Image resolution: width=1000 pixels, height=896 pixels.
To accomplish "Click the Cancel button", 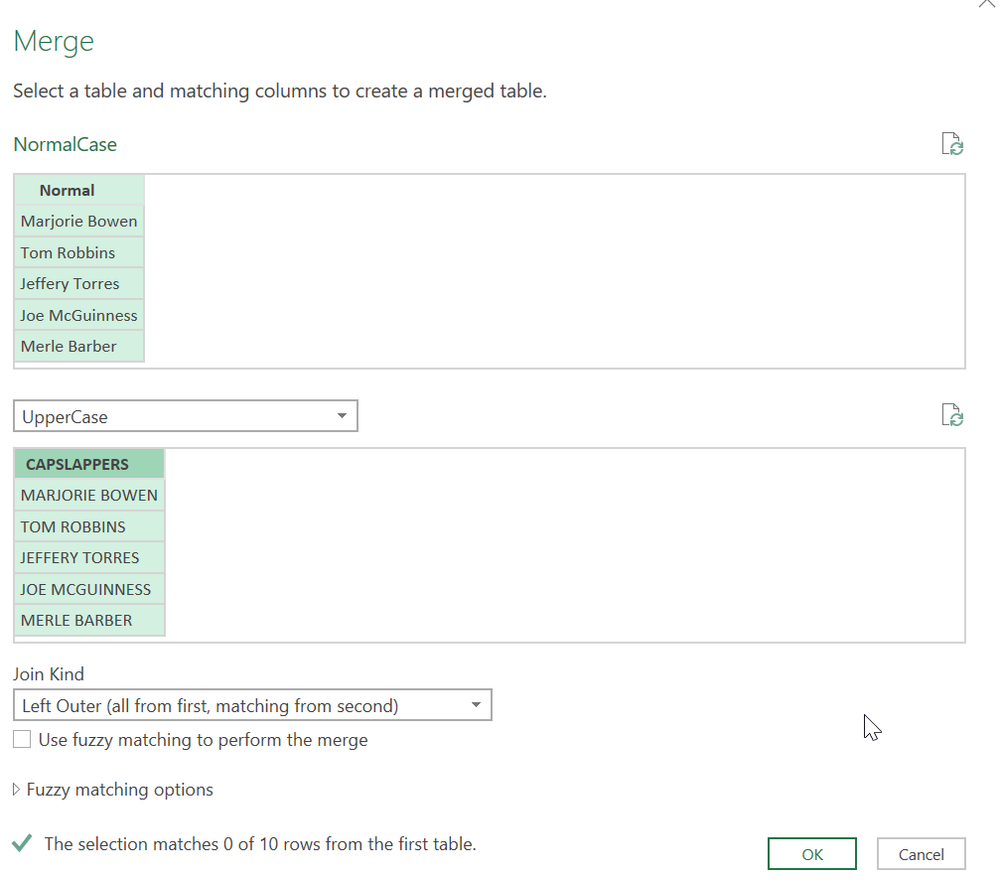I will pos(920,853).
